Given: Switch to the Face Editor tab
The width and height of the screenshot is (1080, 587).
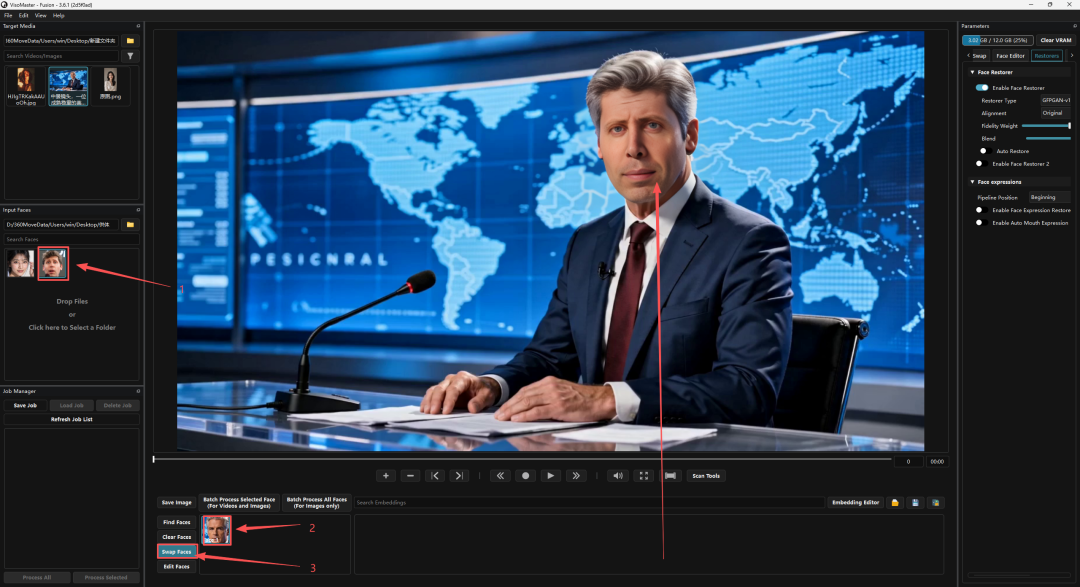Looking at the screenshot, I should [1010, 56].
